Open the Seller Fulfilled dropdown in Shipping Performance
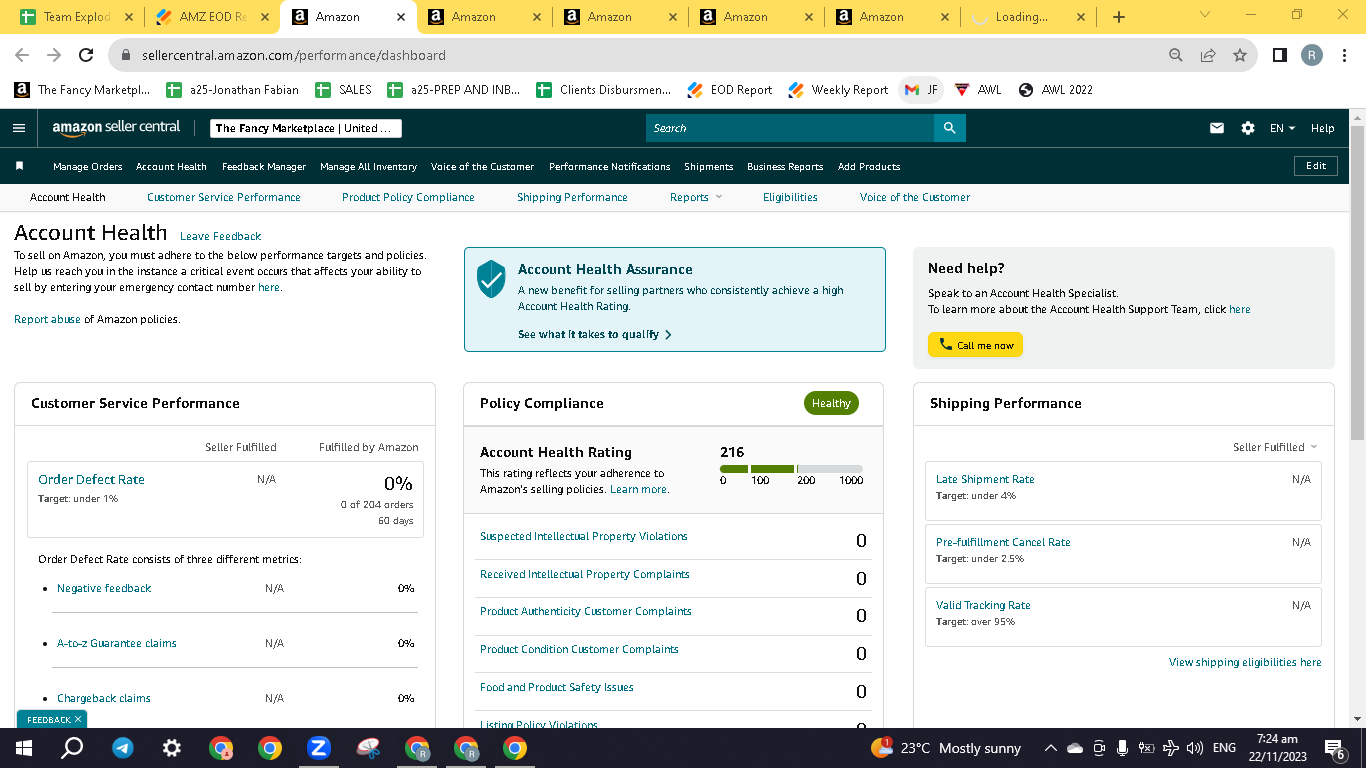 click(1275, 447)
